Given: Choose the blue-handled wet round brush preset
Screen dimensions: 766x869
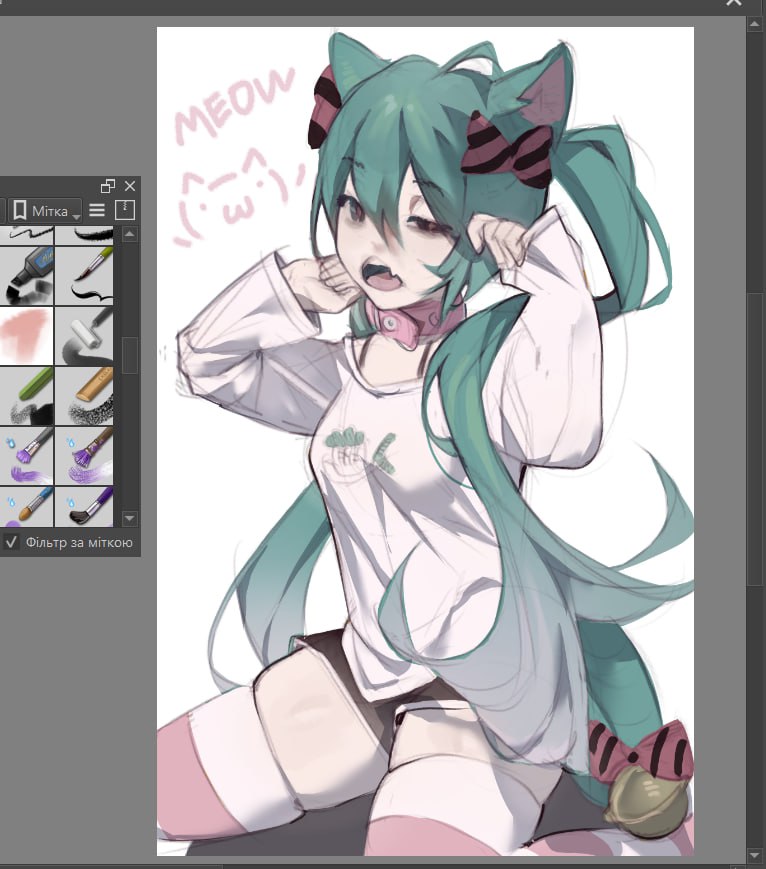Looking at the screenshot, I should (x=26, y=507).
